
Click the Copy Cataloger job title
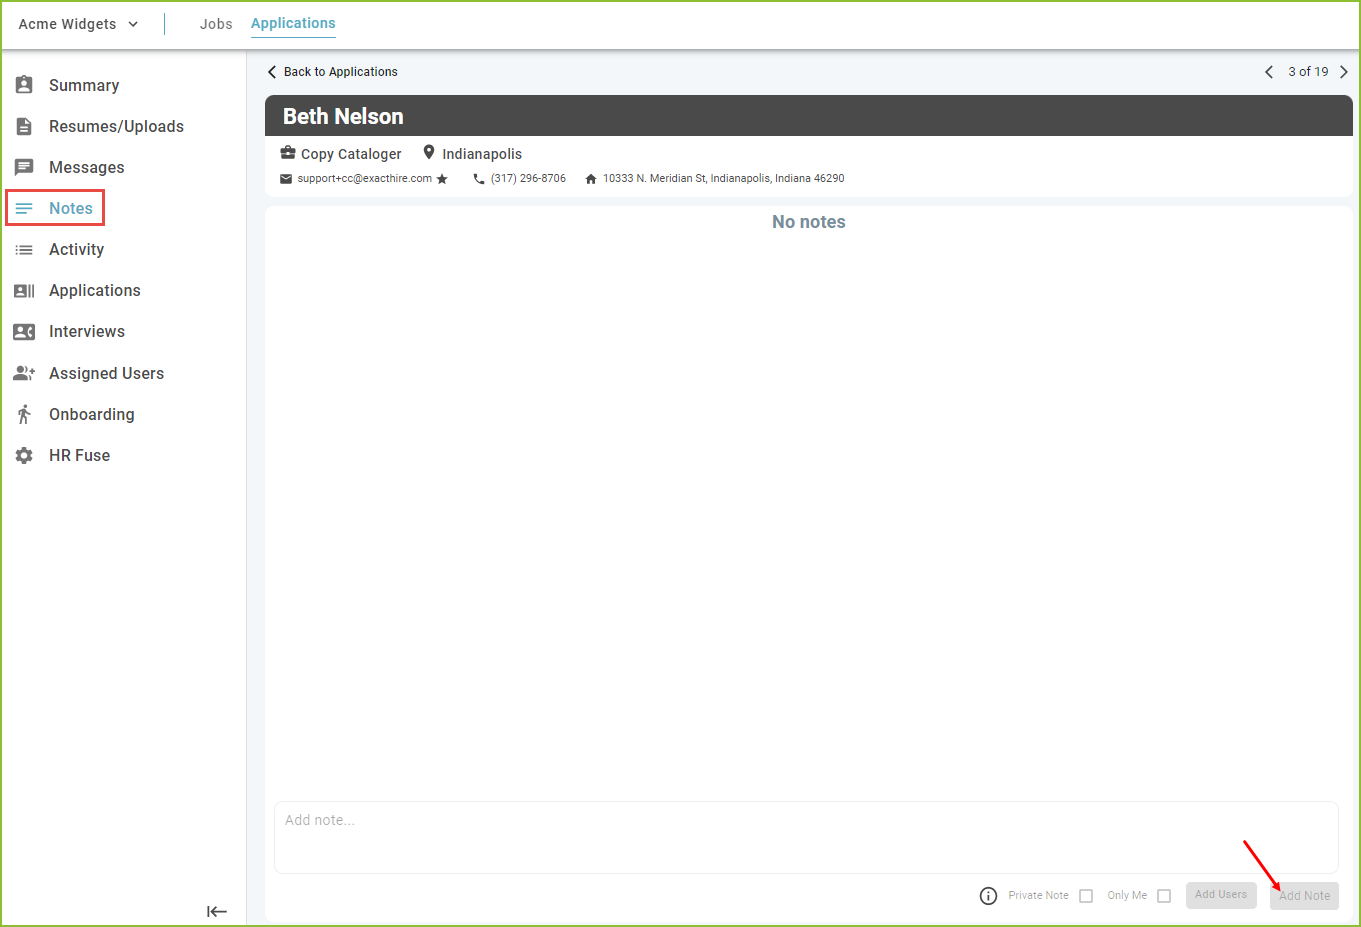click(351, 154)
